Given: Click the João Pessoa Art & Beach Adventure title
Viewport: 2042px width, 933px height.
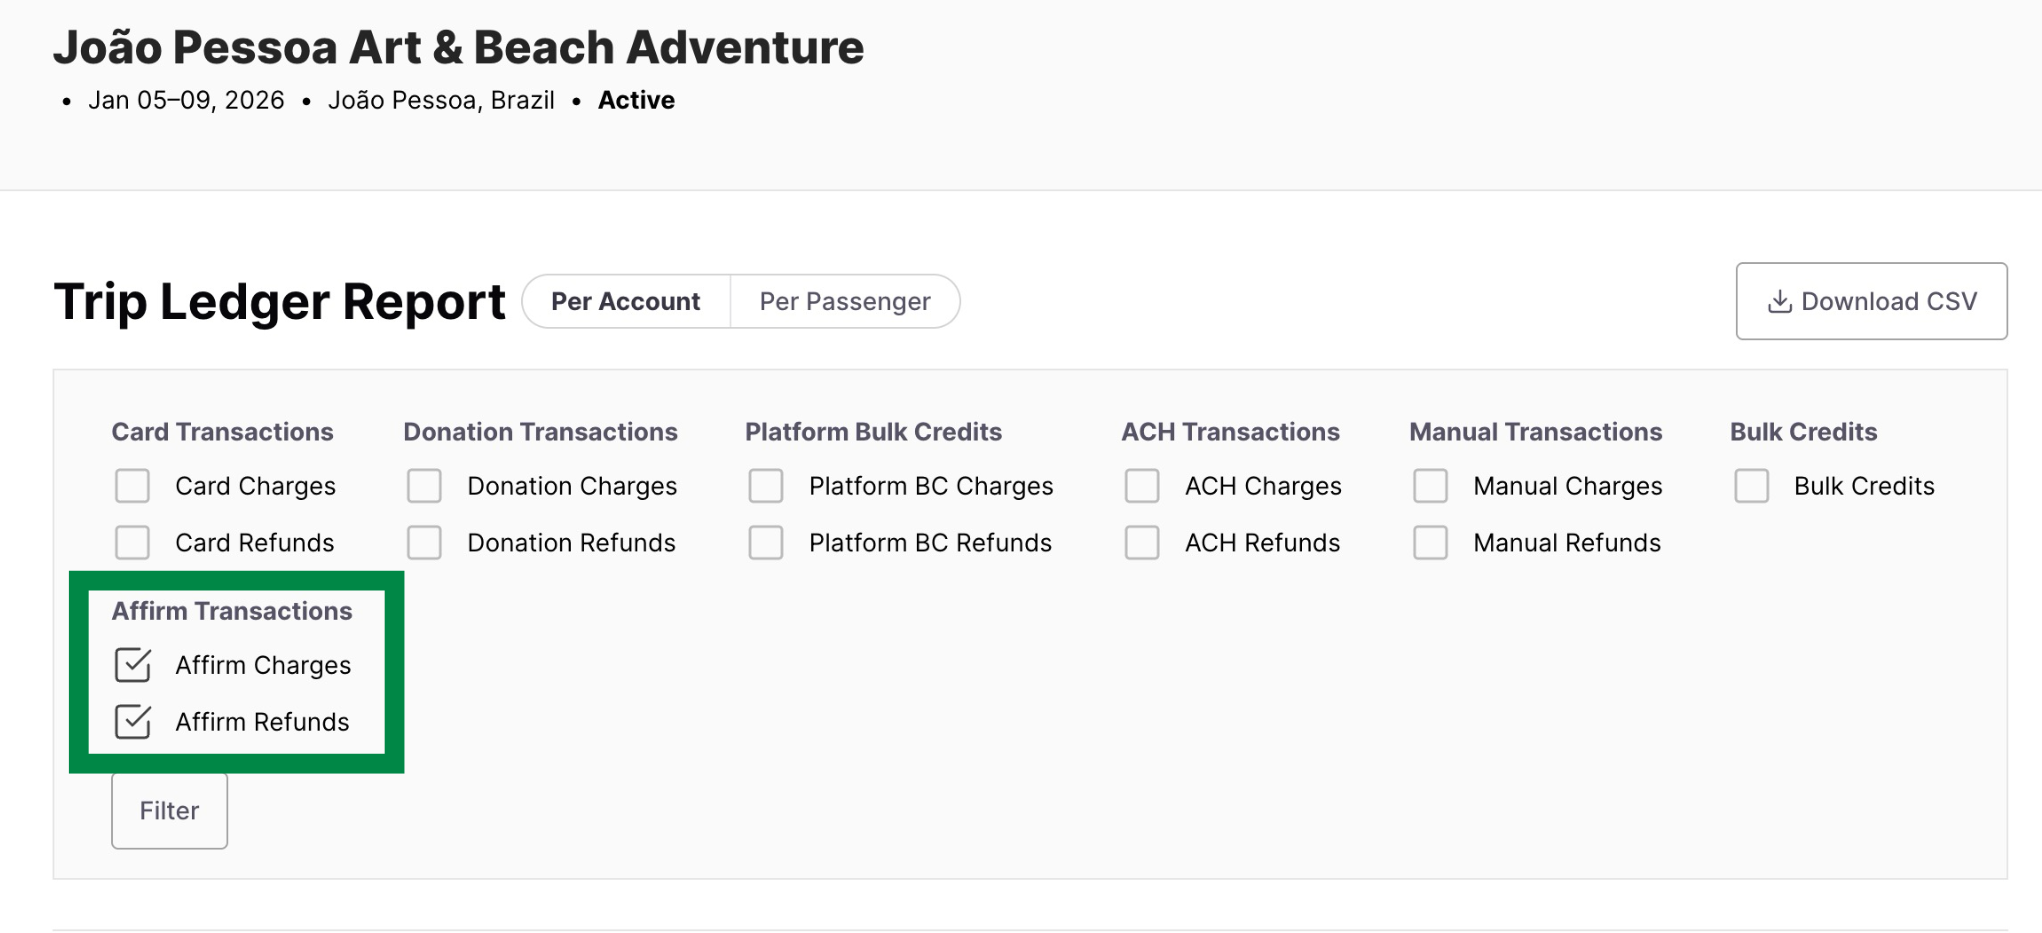Looking at the screenshot, I should coord(459,47).
